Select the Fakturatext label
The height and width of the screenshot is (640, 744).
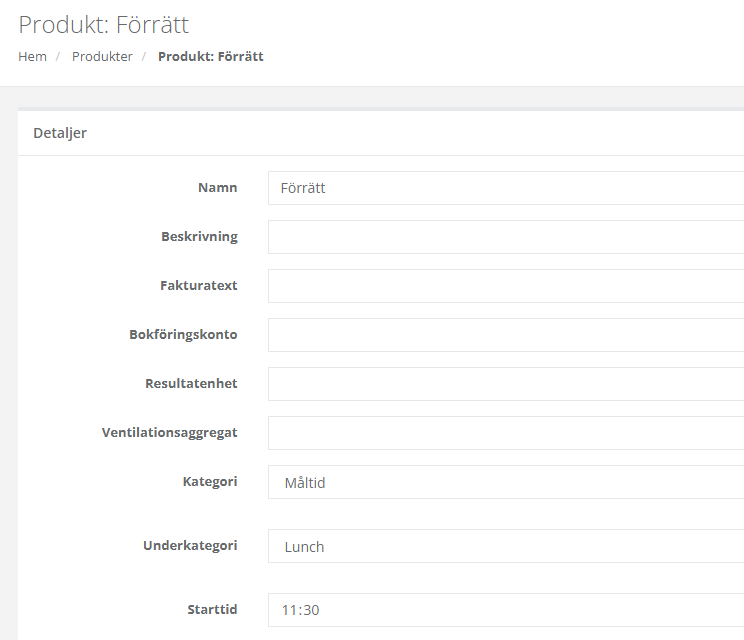coord(200,286)
